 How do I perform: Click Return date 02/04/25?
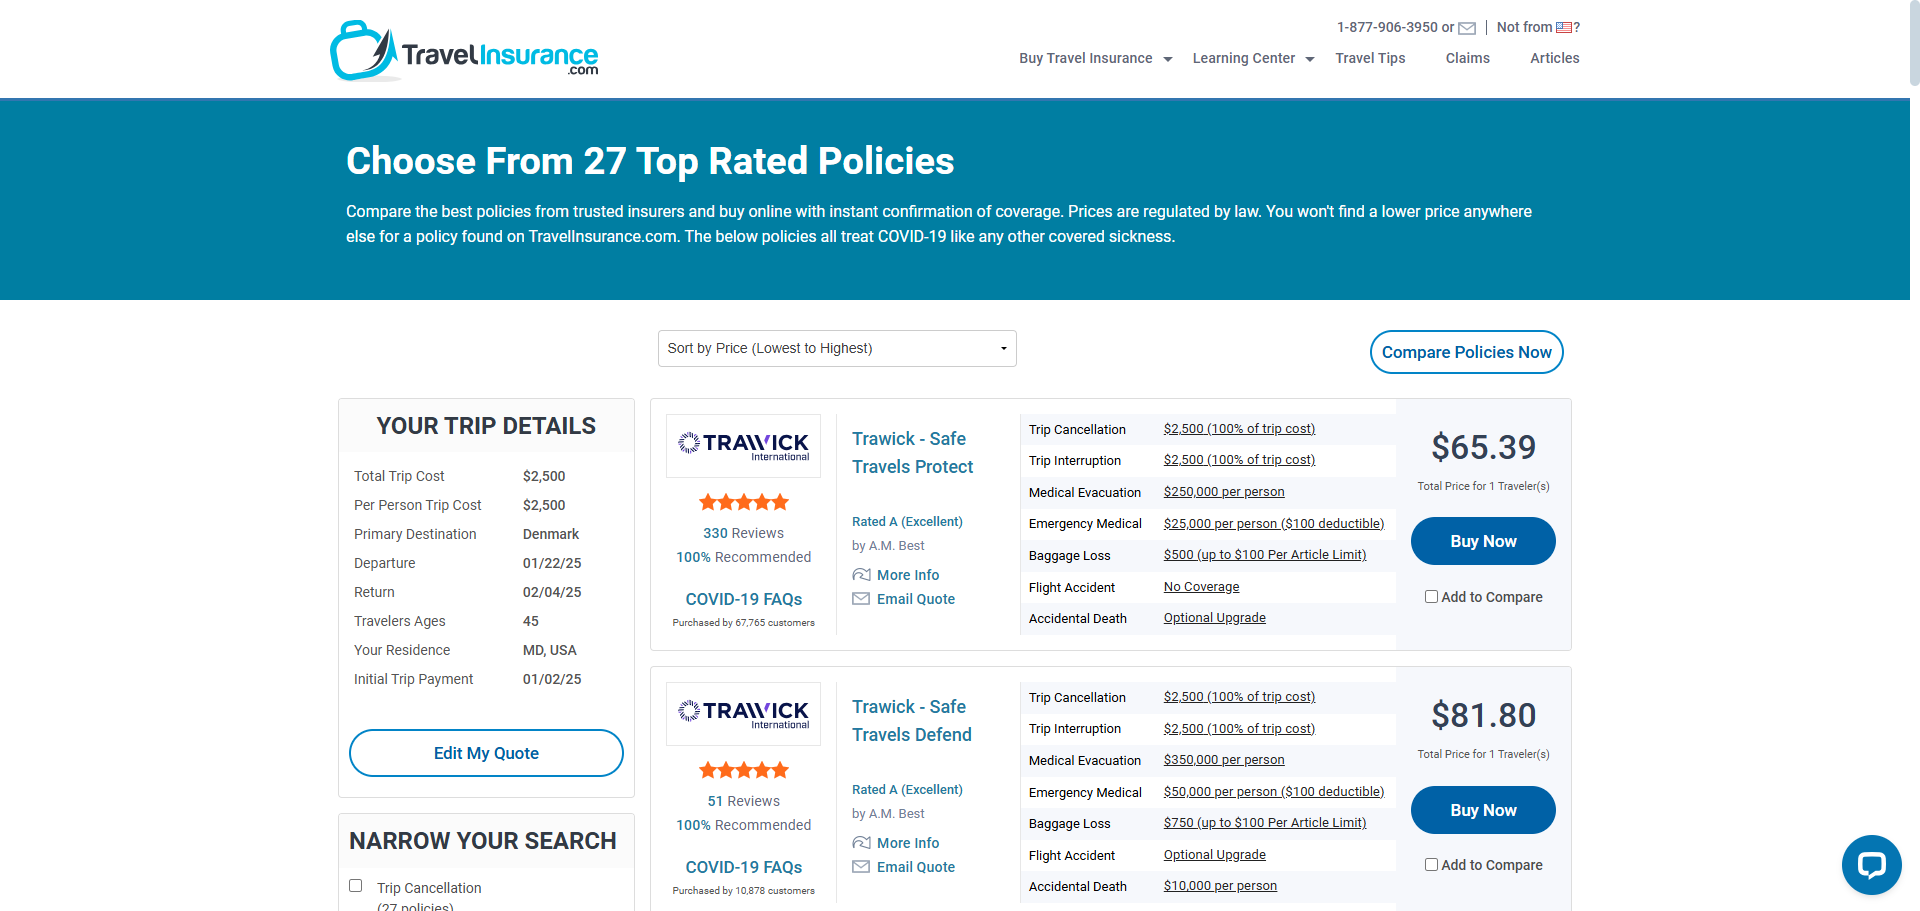(552, 592)
